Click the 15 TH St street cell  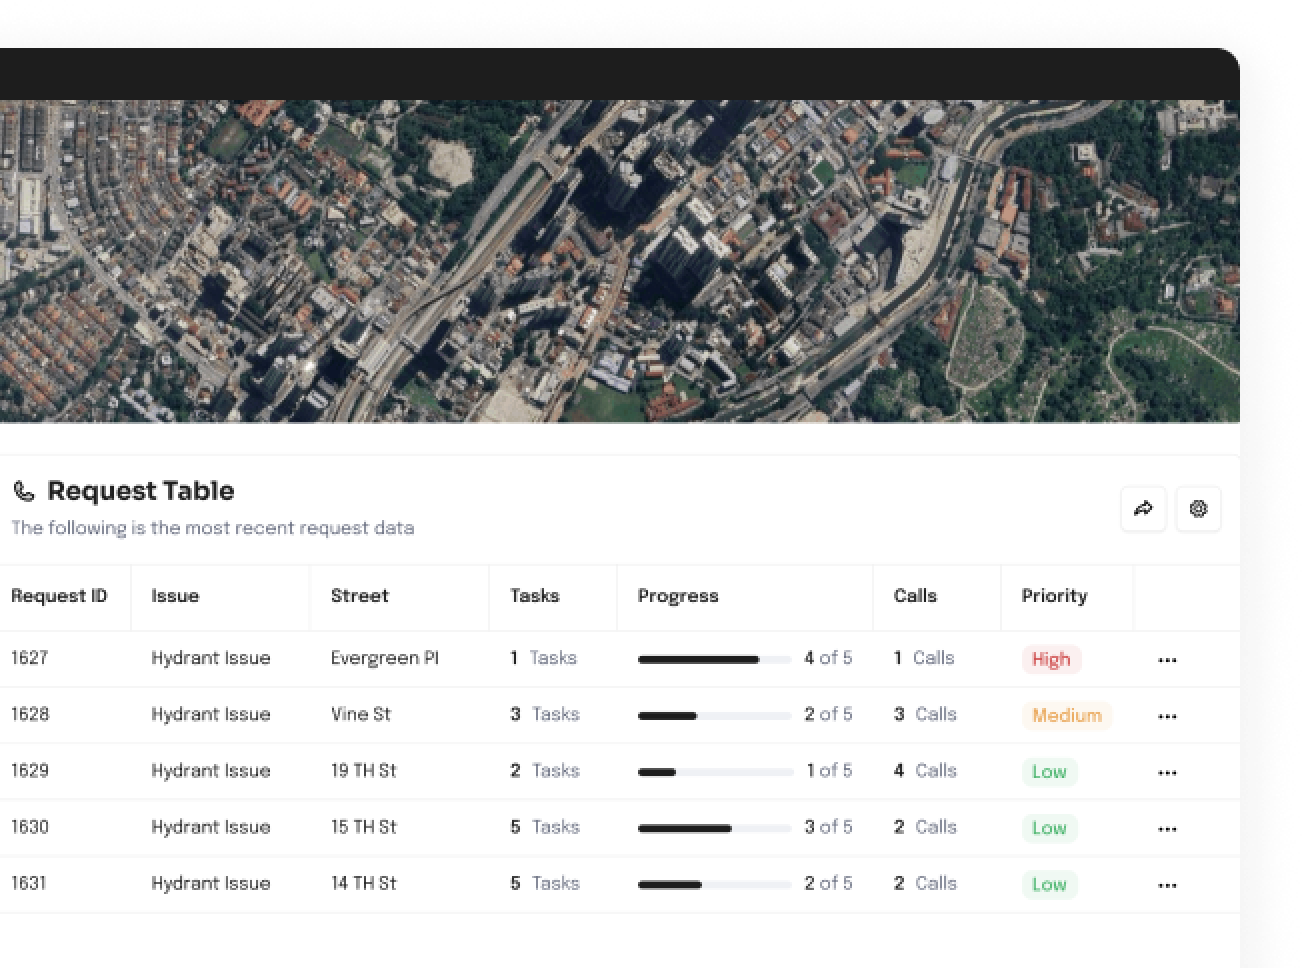[364, 827]
